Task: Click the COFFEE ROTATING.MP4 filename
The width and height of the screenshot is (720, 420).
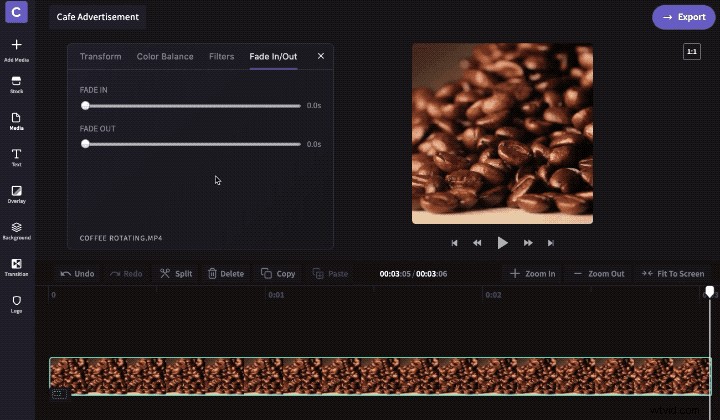Action: point(121,238)
